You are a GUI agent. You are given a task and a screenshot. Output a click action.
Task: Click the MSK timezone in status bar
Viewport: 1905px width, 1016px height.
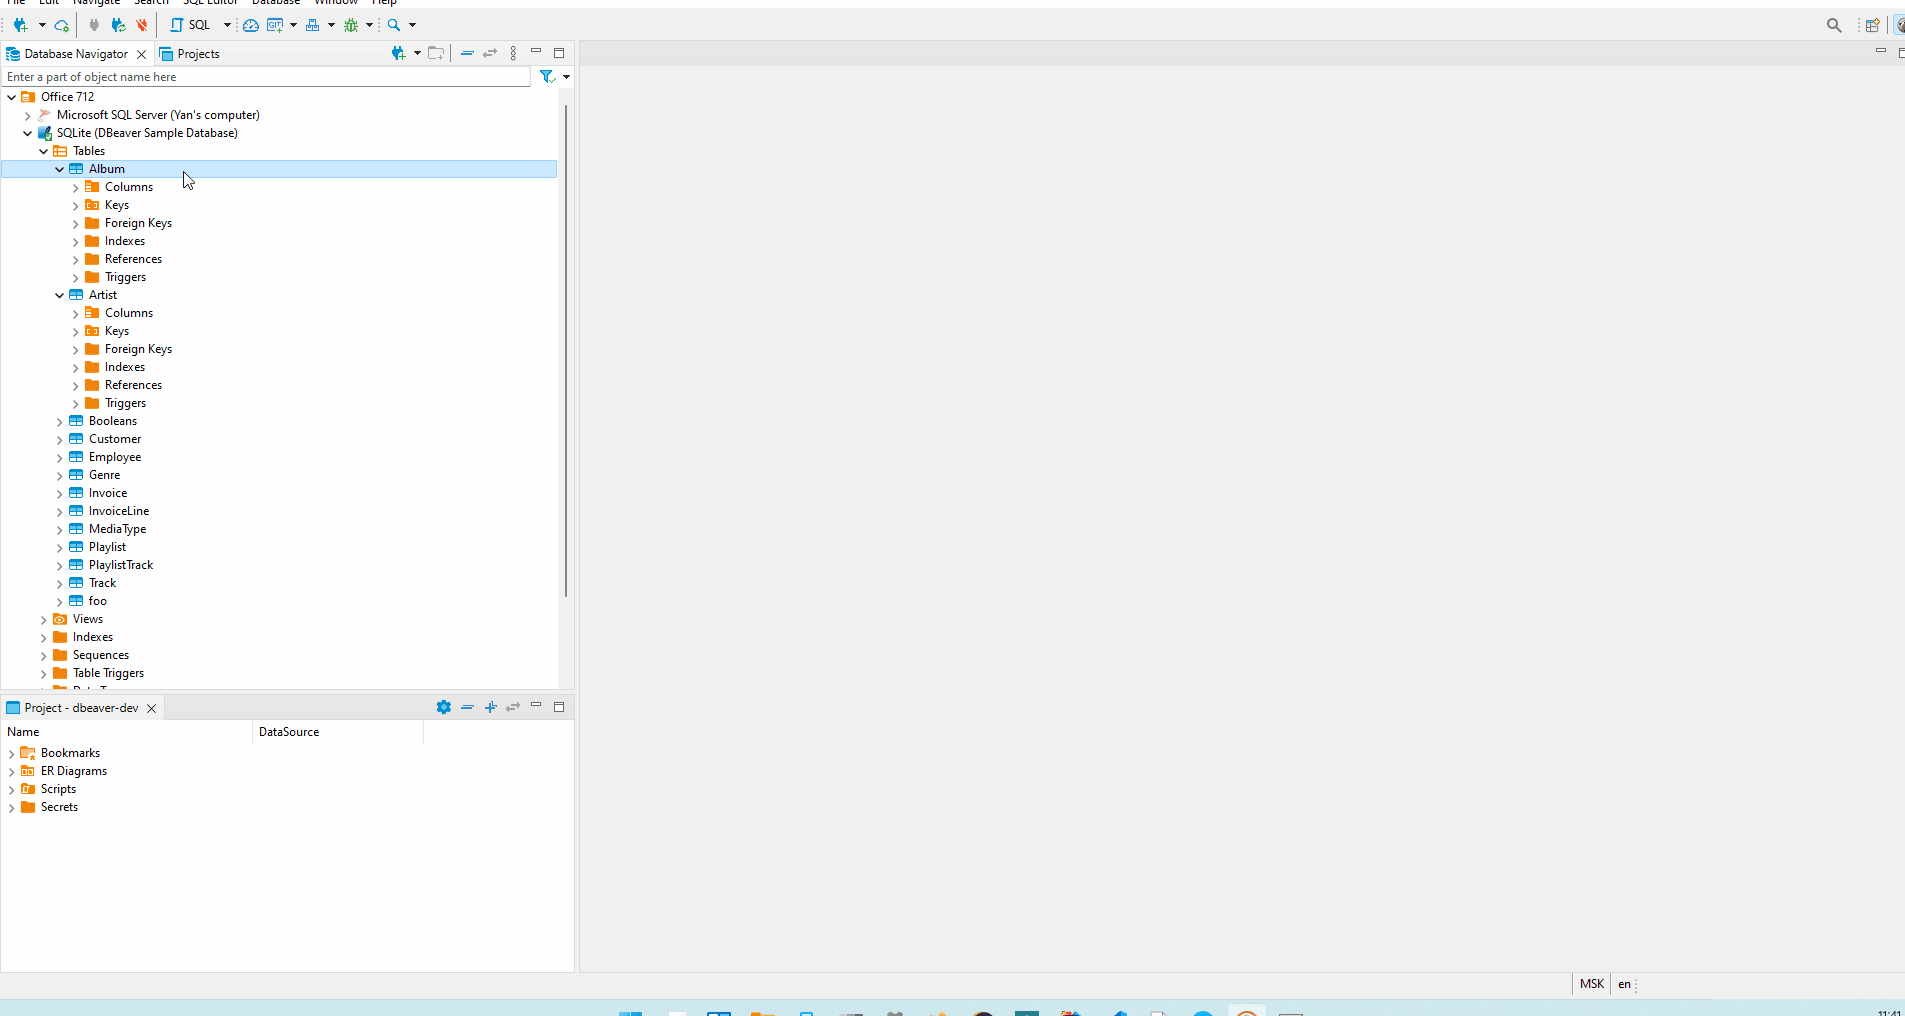(x=1592, y=984)
